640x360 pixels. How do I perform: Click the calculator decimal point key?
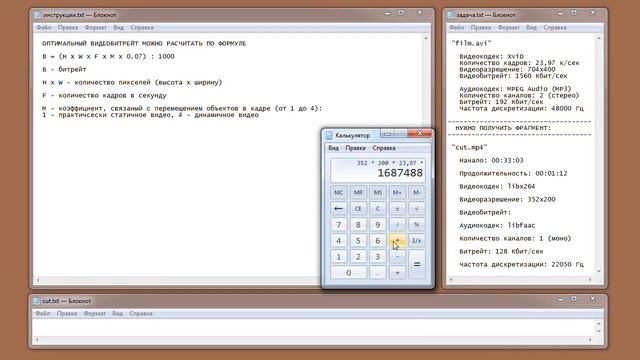(x=378, y=273)
